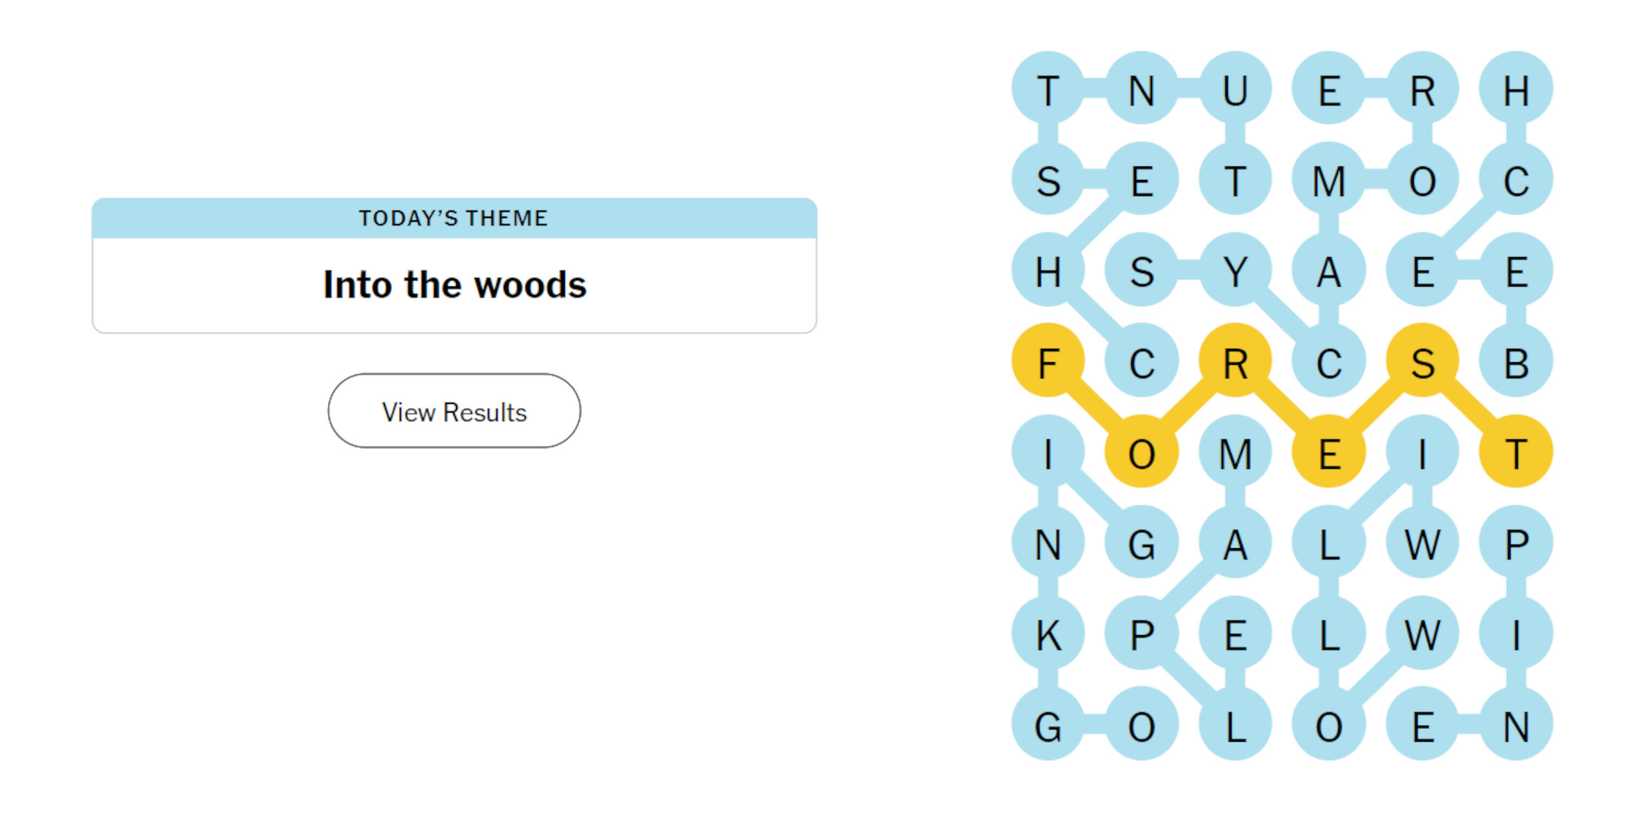This screenshot has width=1650, height=825.
Task: Select a G letter tile
Action: click(1141, 546)
